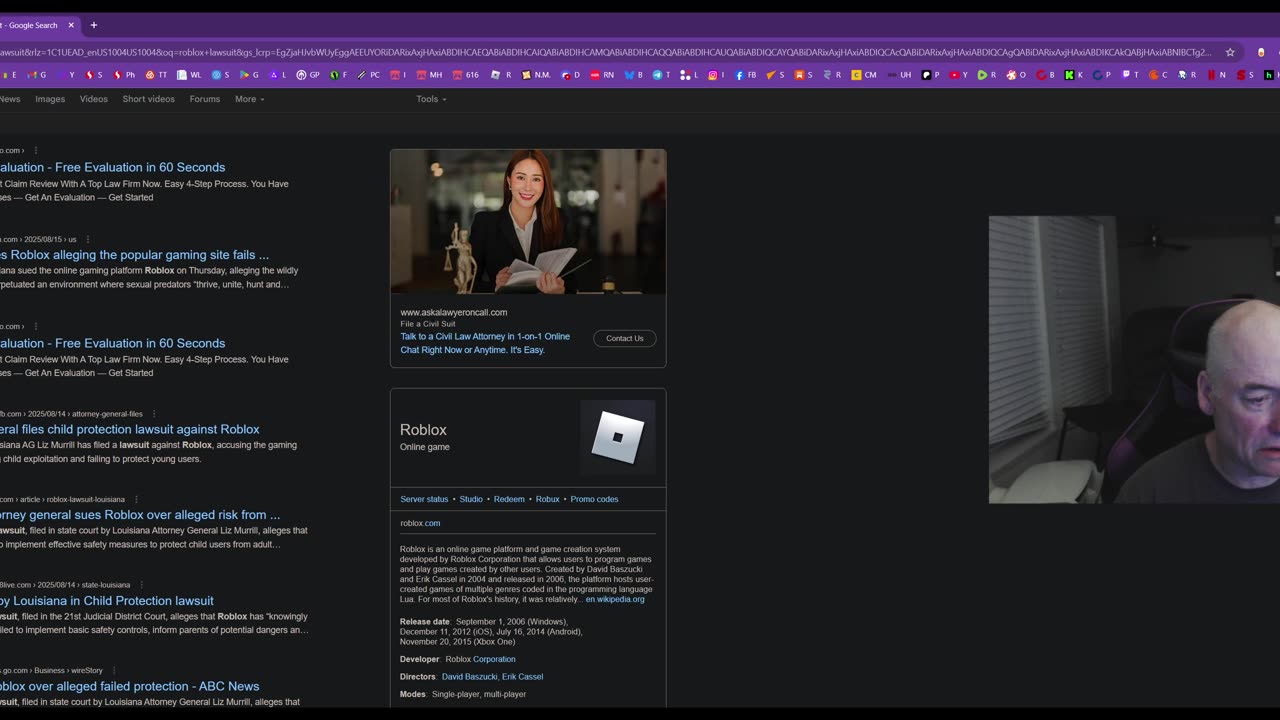Open the bookmark labeled O

coord(1017,75)
